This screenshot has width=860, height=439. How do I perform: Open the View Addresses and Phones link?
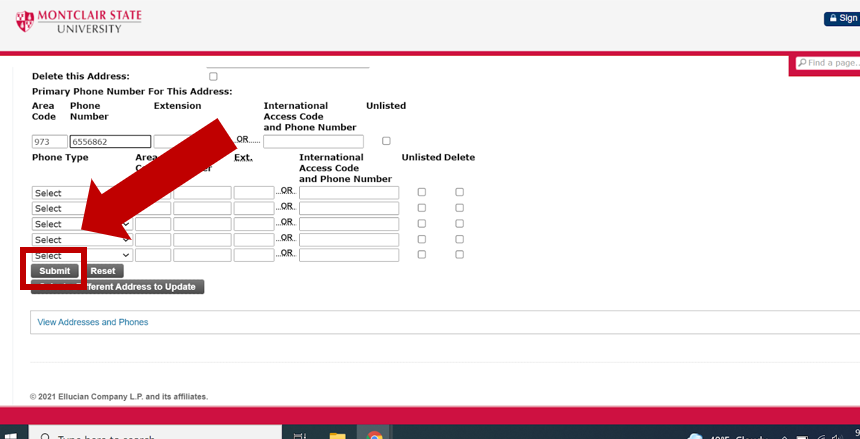[92, 322]
